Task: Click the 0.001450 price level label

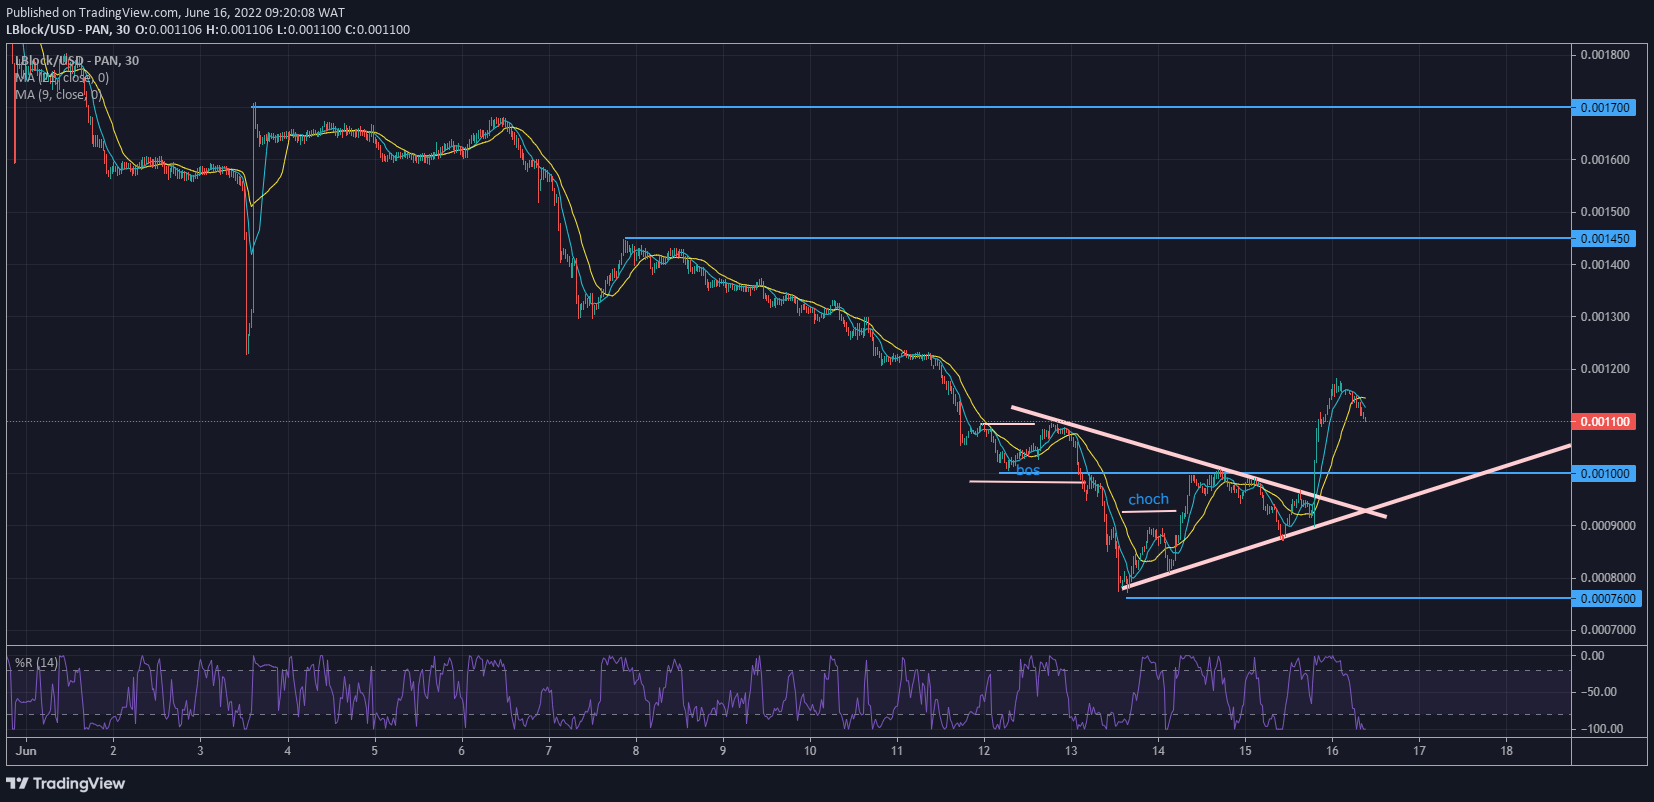Action: tap(1604, 239)
